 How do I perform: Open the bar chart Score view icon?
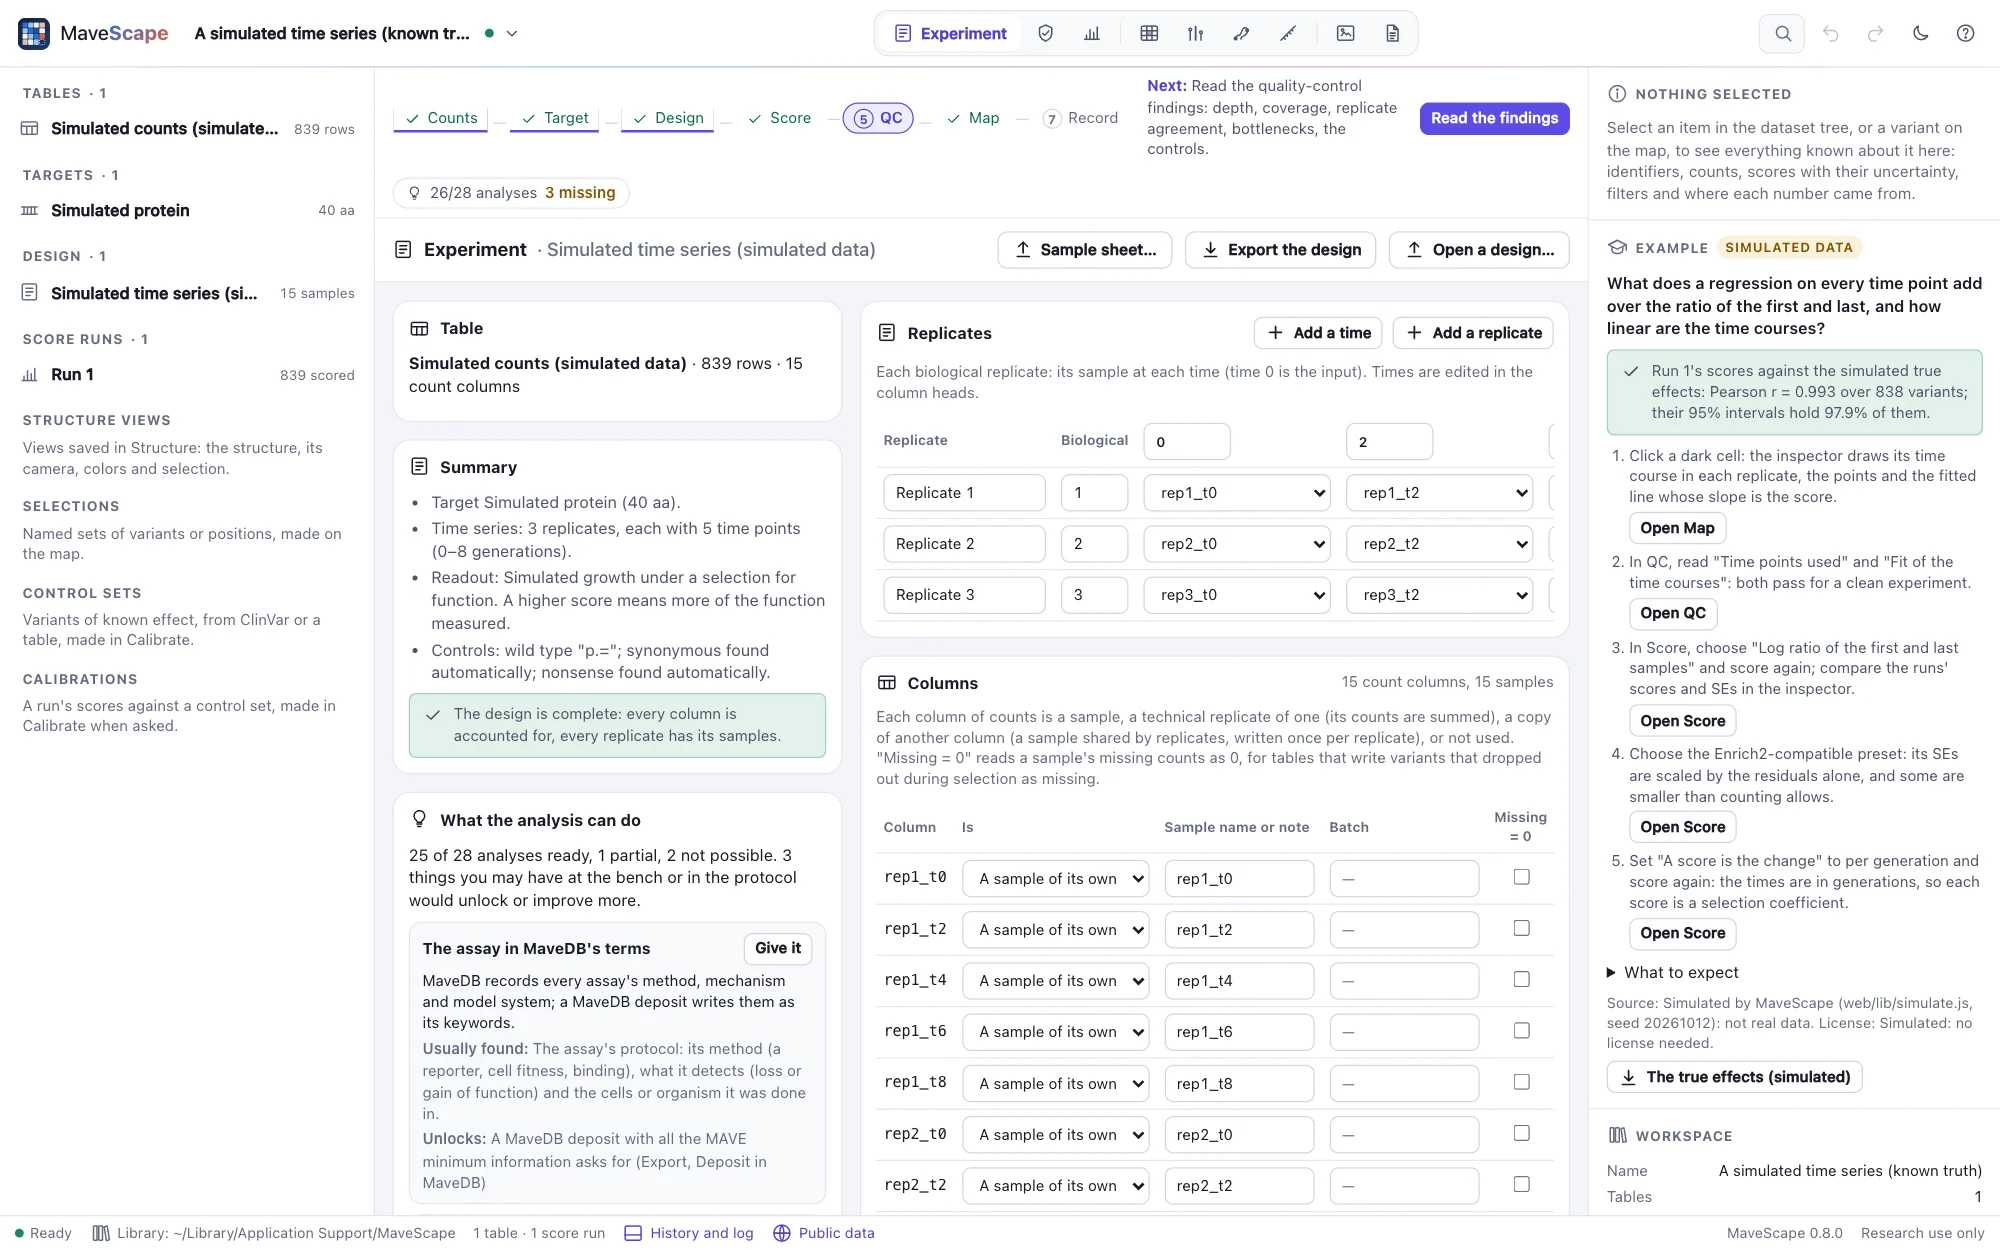[x=1092, y=33]
